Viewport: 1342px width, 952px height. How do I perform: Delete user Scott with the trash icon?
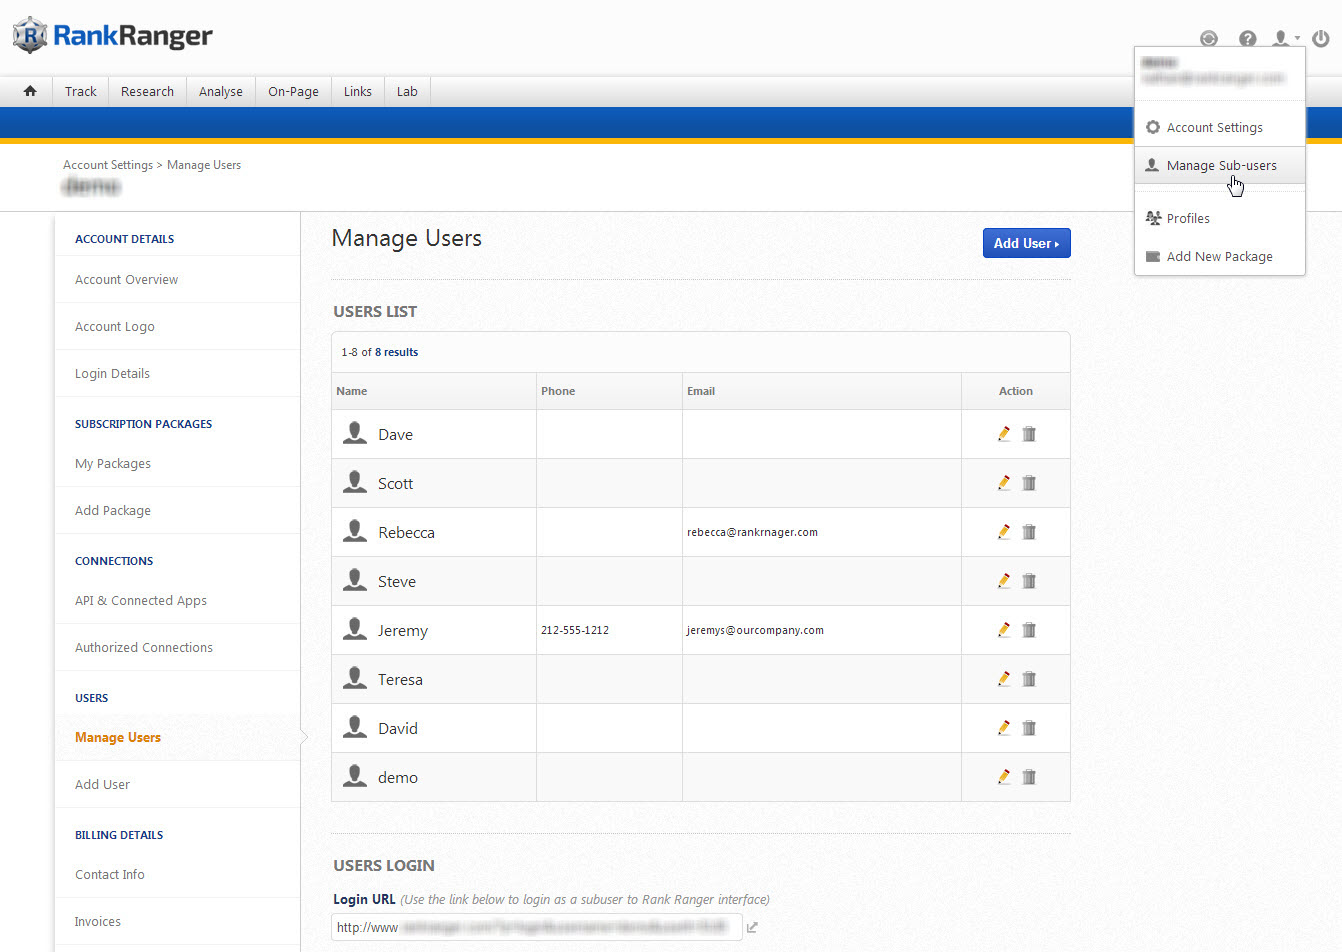click(1029, 483)
